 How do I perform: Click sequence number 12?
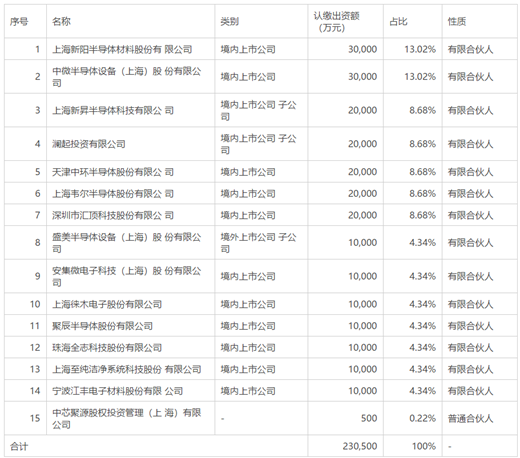(35, 348)
